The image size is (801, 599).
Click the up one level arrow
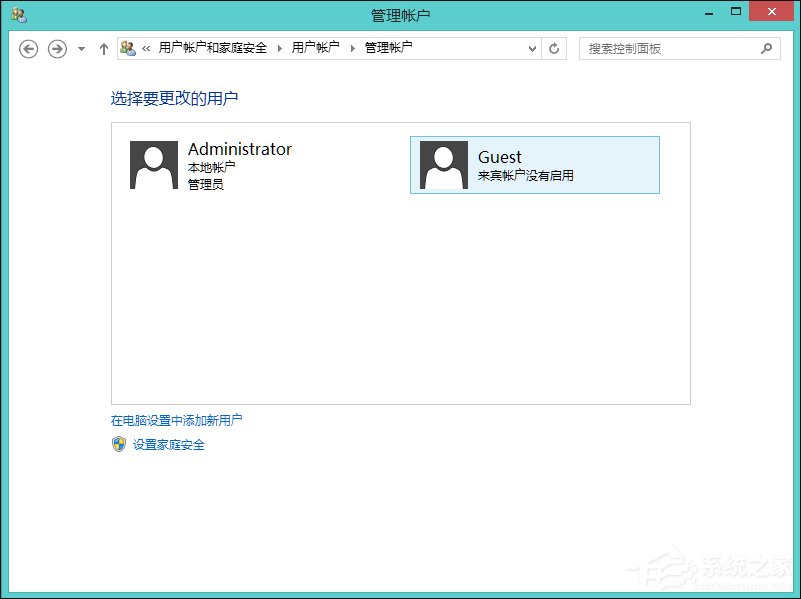[x=104, y=48]
